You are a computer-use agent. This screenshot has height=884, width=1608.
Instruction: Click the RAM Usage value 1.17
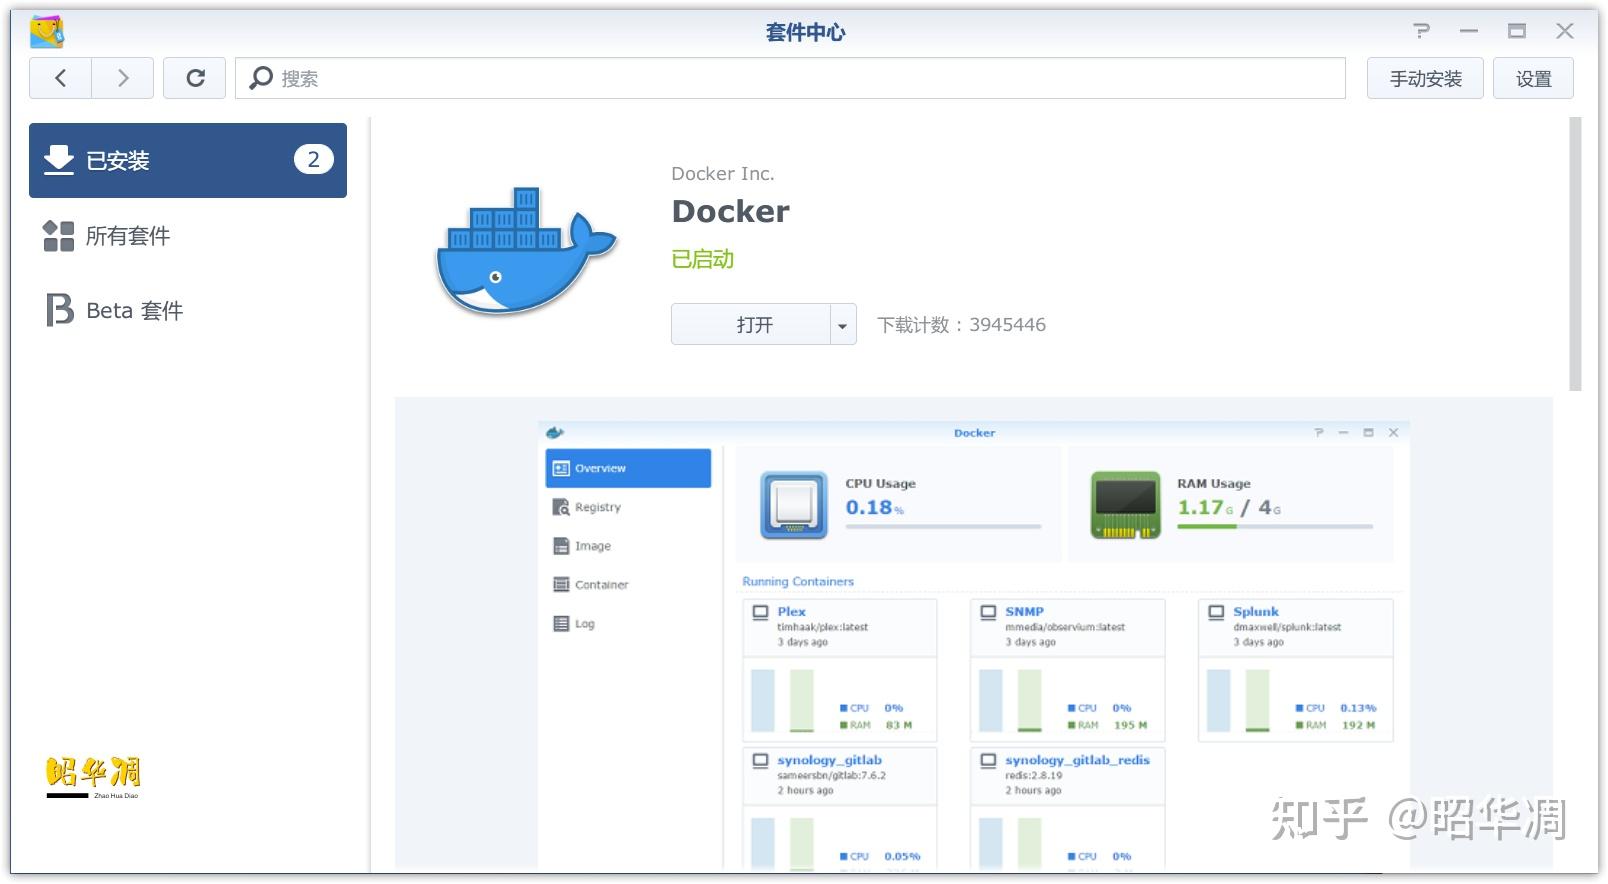coord(1201,507)
